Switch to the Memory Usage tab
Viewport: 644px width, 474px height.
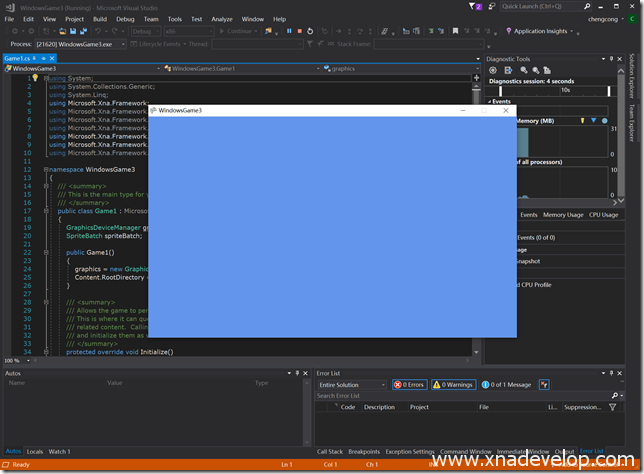562,214
